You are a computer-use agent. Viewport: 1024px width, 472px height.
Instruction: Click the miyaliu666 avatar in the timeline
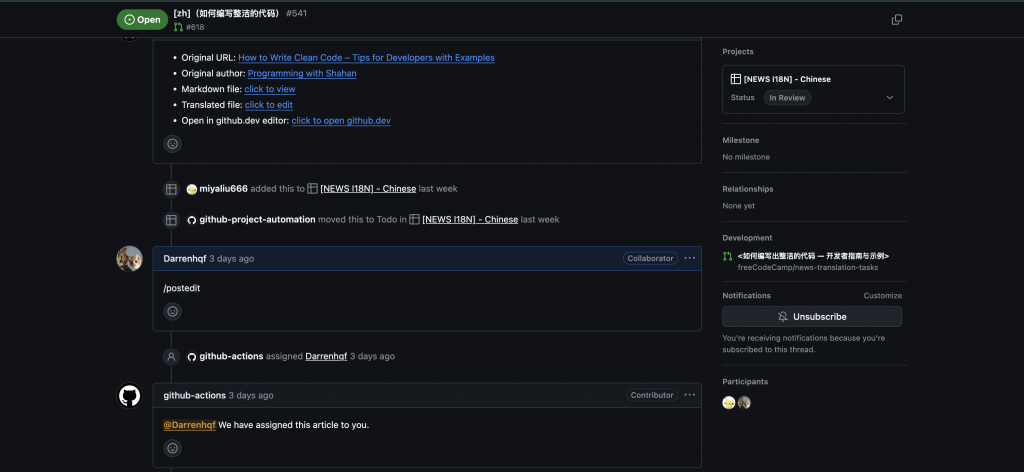click(x=191, y=189)
